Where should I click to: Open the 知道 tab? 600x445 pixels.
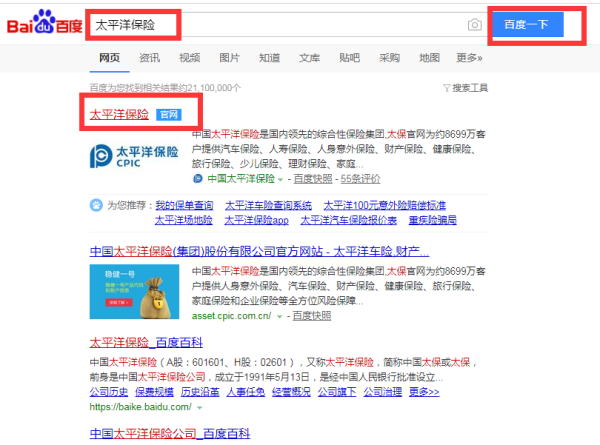(x=269, y=58)
